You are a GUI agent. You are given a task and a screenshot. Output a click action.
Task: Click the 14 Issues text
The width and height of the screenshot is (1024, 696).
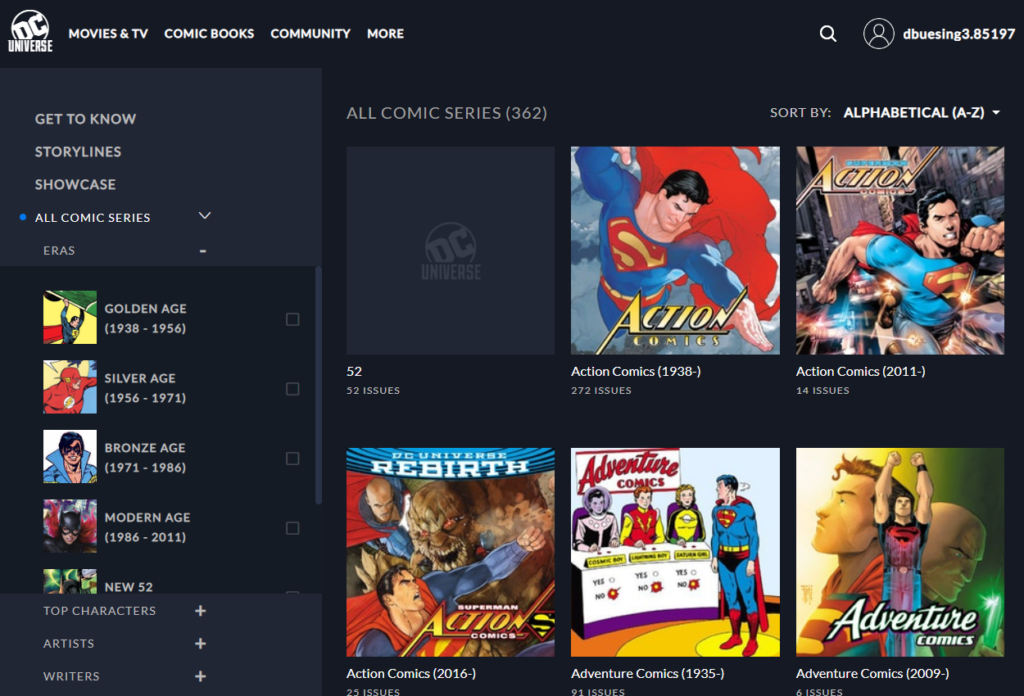(x=822, y=390)
